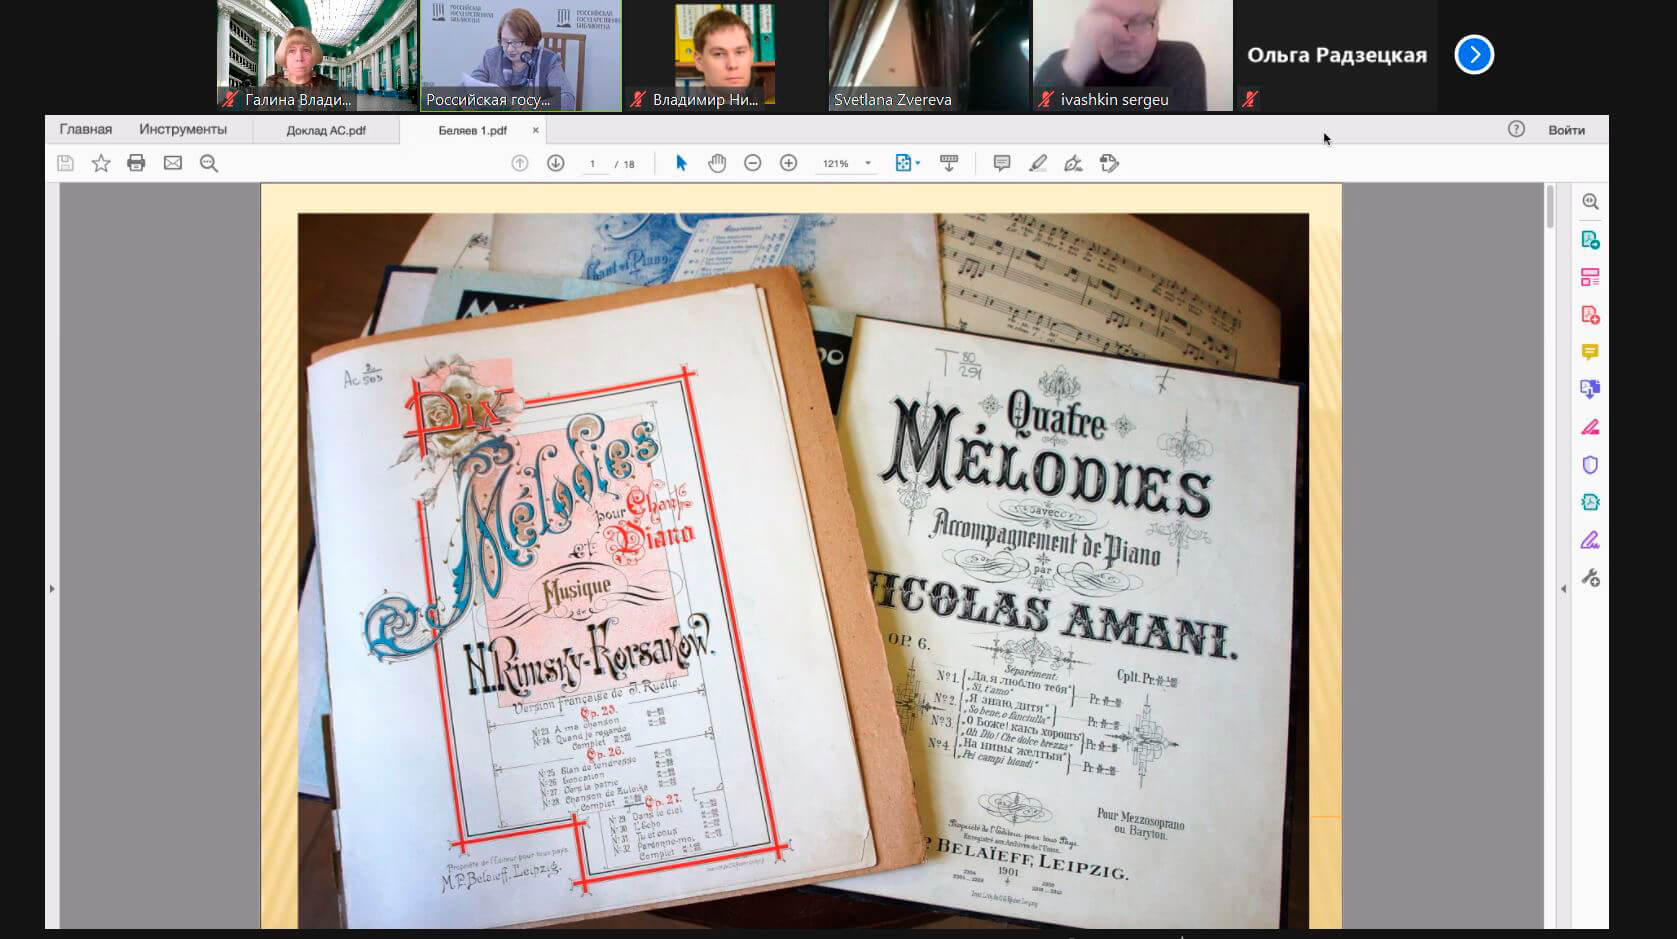The height and width of the screenshot is (939, 1677).
Task: Open the Compress PDF sidebar tool
Action: 1590,502
